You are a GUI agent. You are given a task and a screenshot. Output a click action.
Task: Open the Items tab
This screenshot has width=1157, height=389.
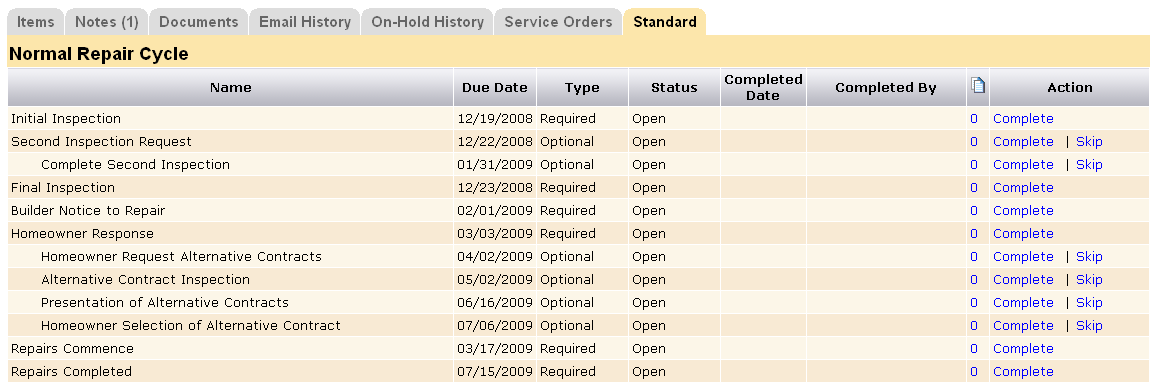pos(35,22)
